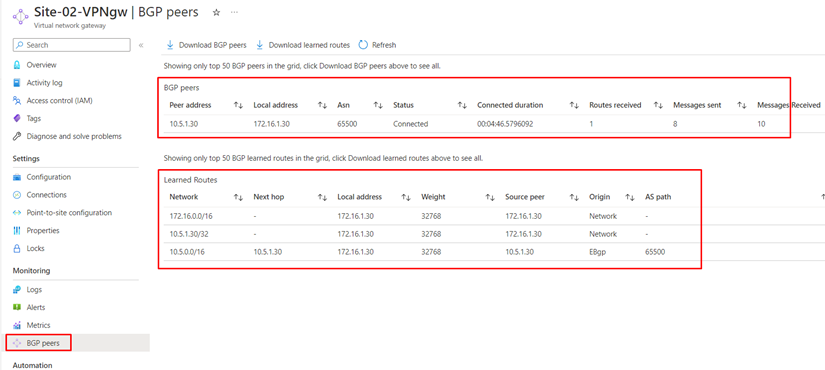825x370 pixels.
Task: Sort BGP peers by Local address column
Action: coord(323,105)
